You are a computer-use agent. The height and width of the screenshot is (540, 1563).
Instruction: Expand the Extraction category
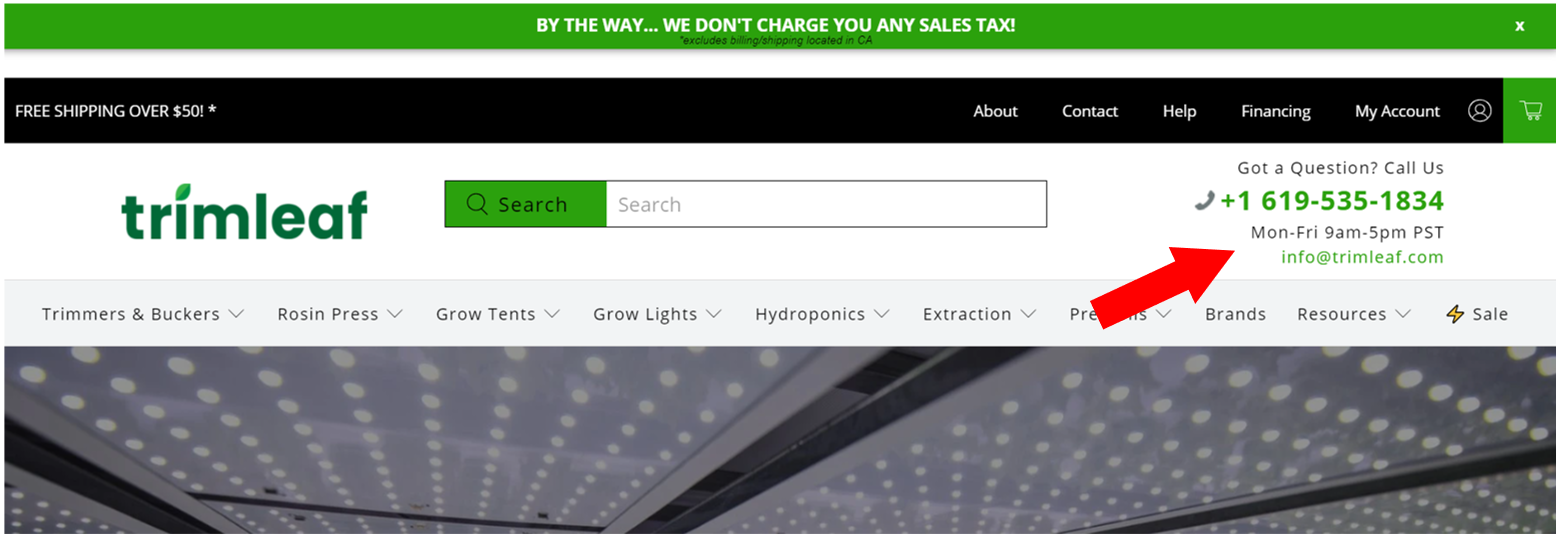(979, 314)
